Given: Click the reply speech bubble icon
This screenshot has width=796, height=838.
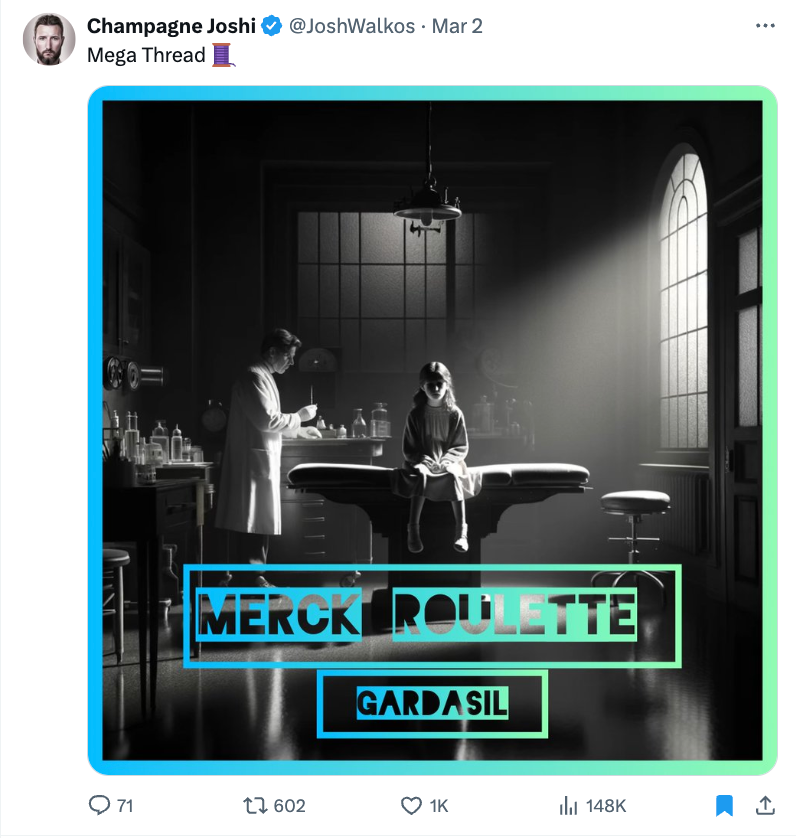Looking at the screenshot, I should pos(100,805).
